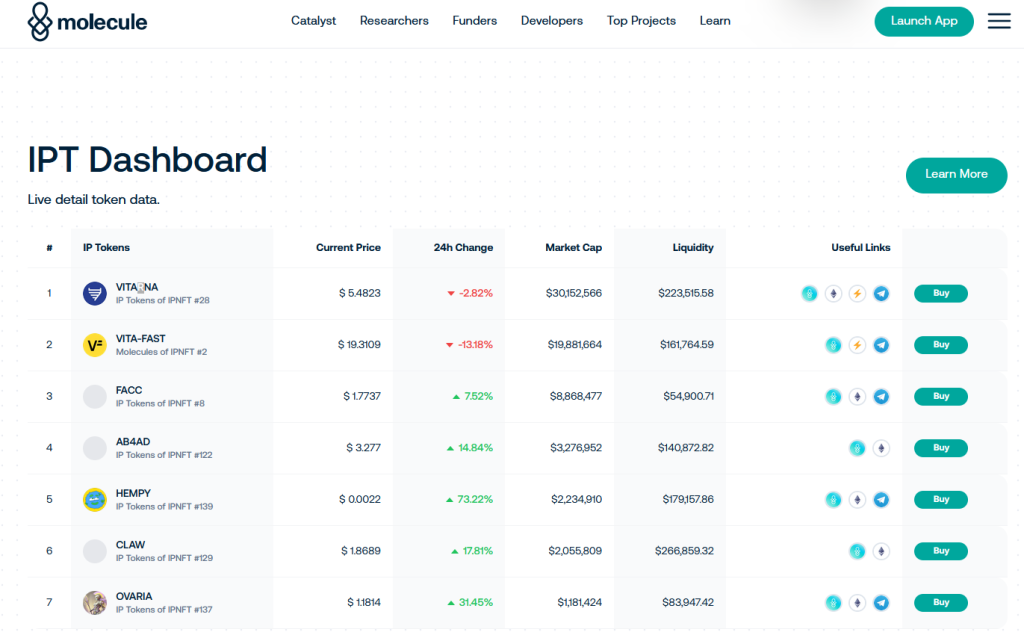Buy the AB4AD token
The image size is (1024, 638).
(940, 449)
